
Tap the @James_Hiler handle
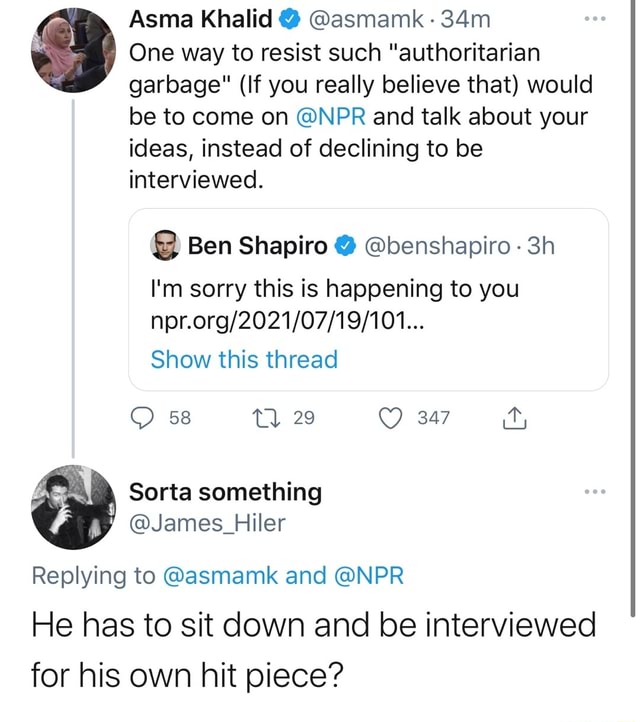click(207, 523)
